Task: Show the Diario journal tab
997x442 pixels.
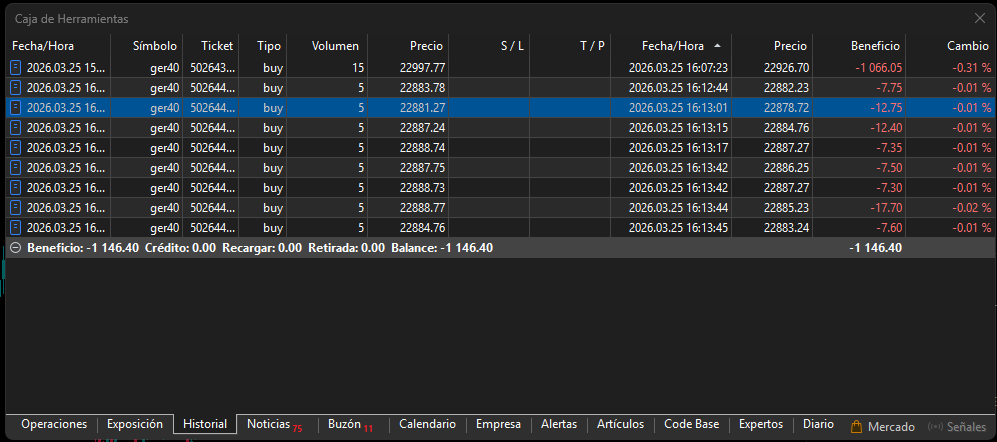Action: pyautogui.click(x=818, y=424)
